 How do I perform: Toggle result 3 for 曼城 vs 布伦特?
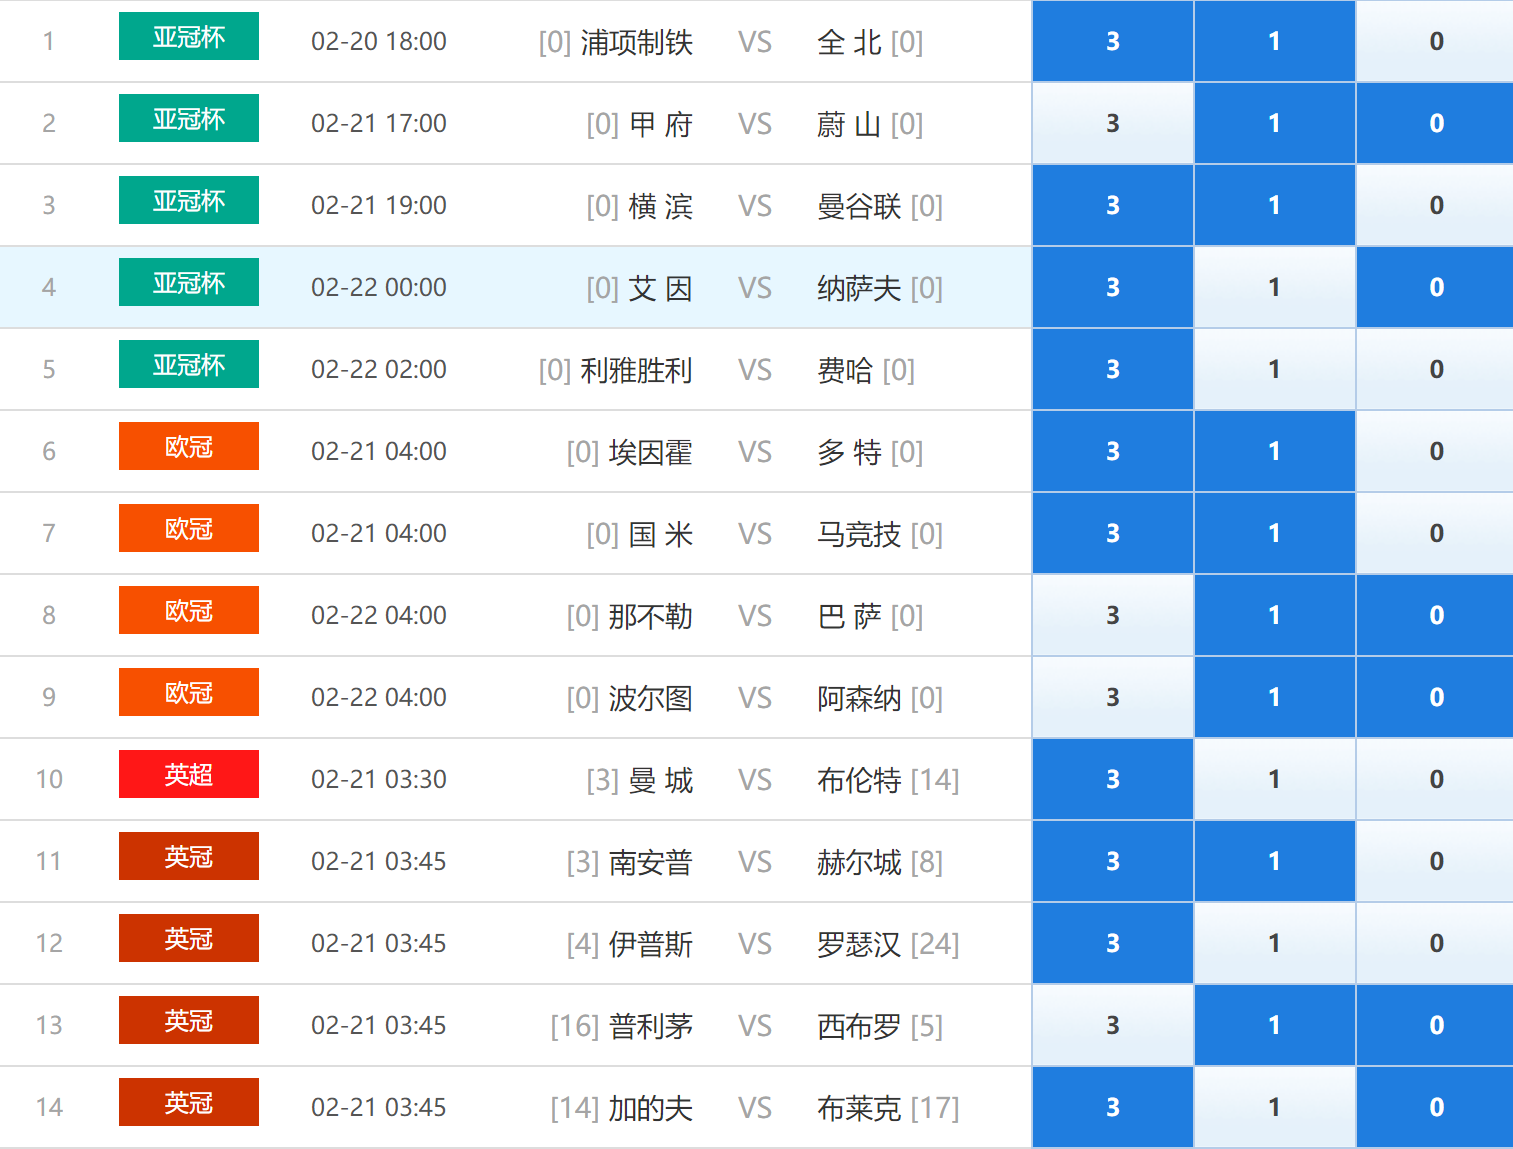(x=1113, y=779)
